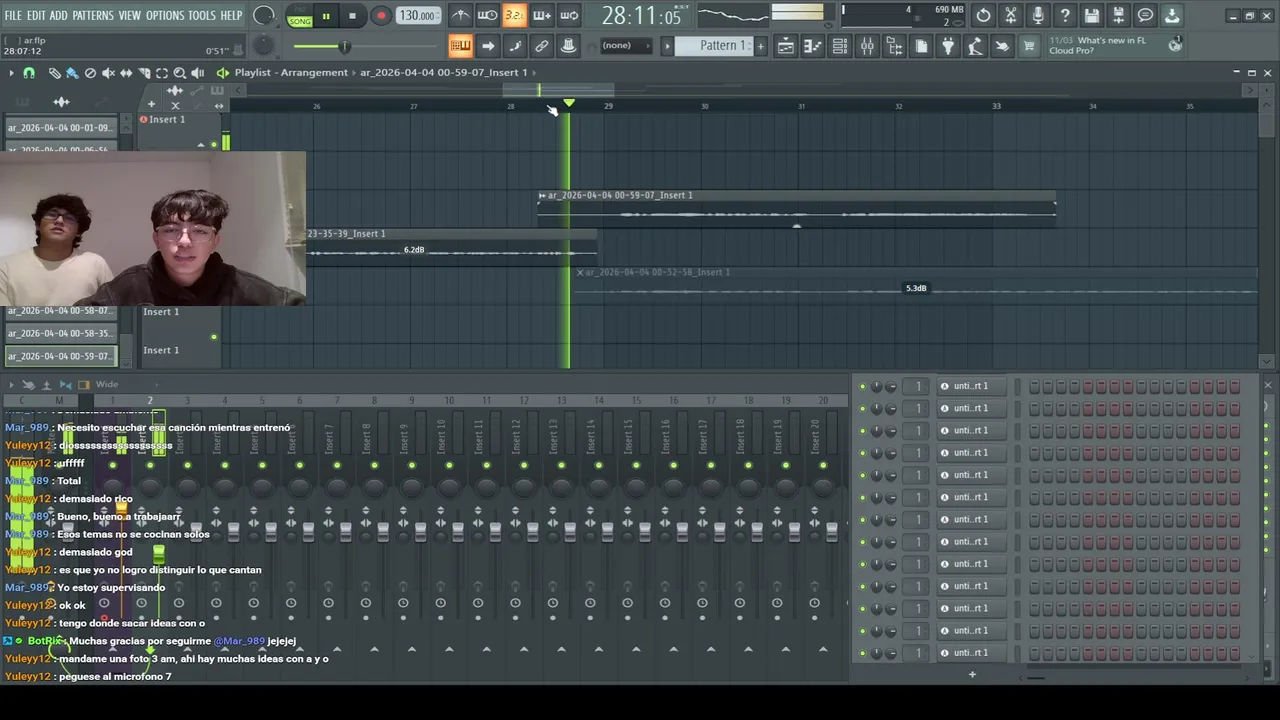Viewport: 1280px width, 720px height.
Task: Select the playlist Zoom magnifier tool
Action: [x=180, y=73]
